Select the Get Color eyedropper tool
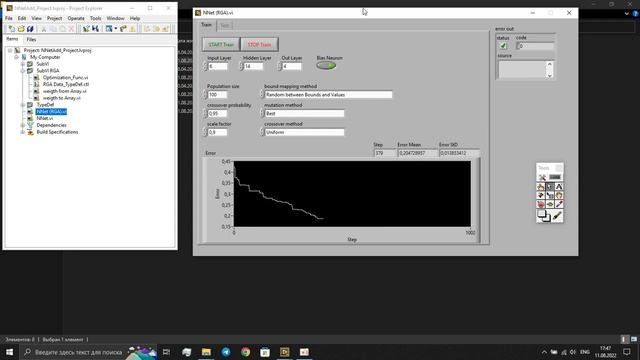 559,204
